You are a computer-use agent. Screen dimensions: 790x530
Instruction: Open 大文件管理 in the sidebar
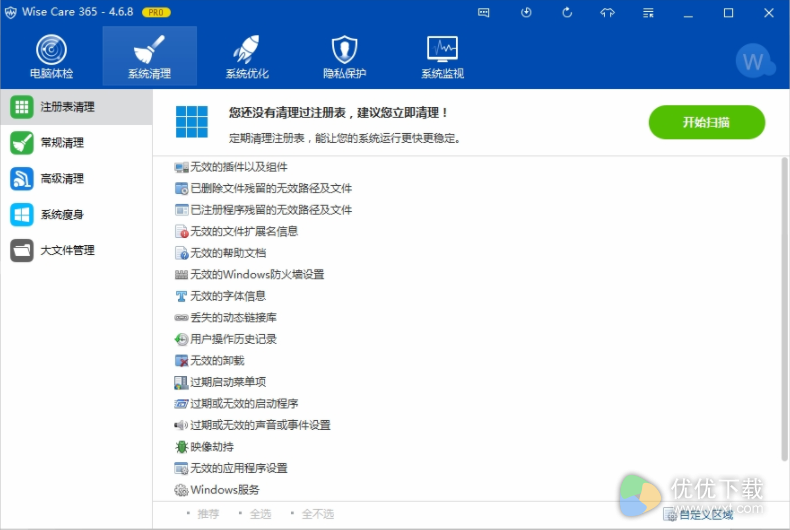(x=76, y=250)
